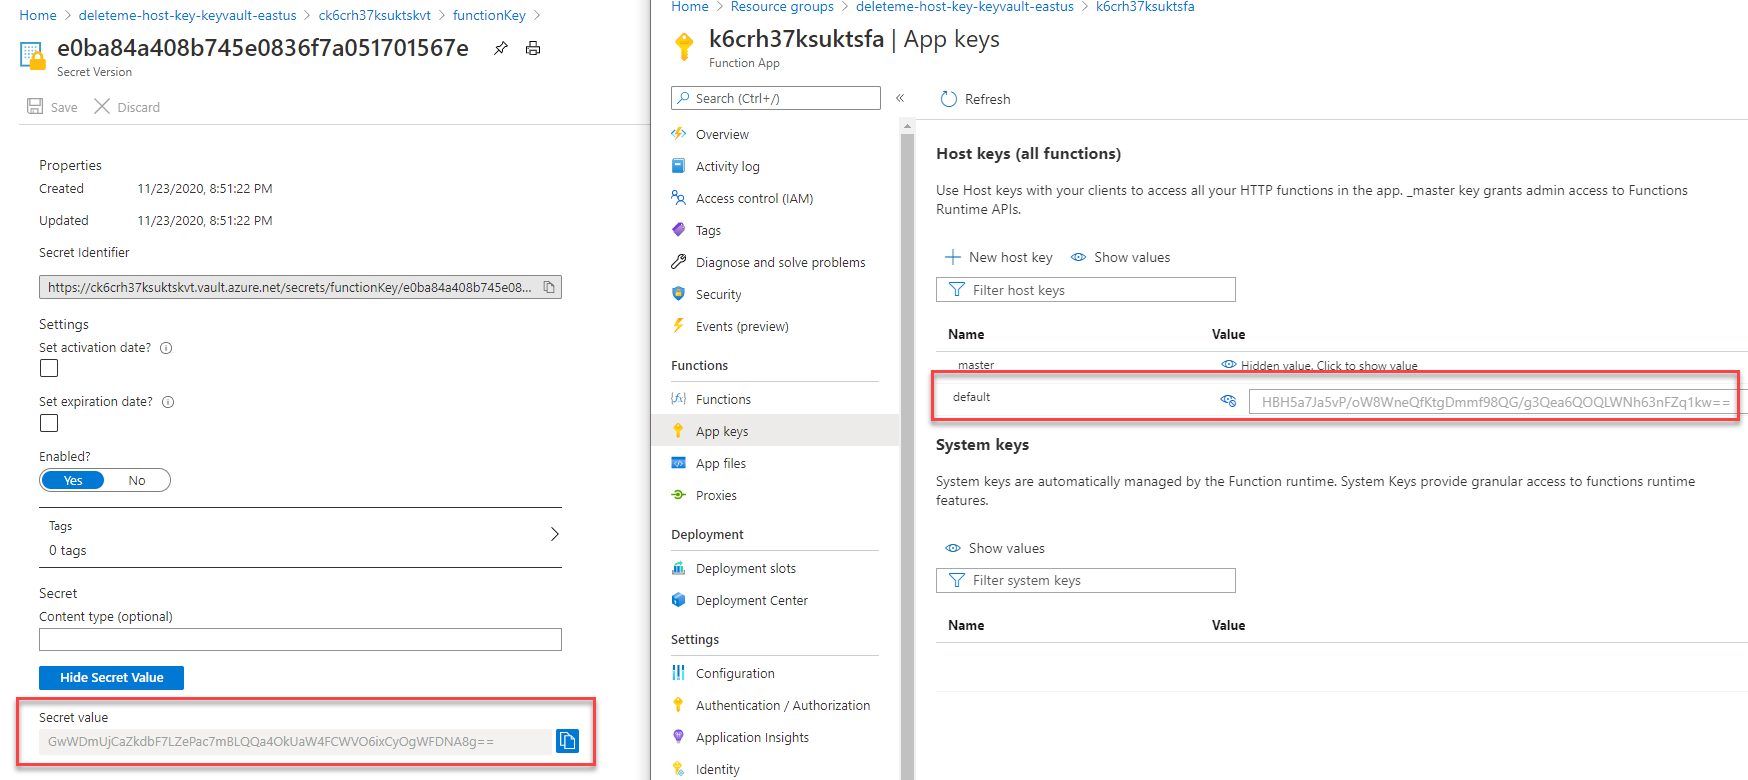Click the Save disk icon
This screenshot has height=780, width=1748.
point(35,106)
